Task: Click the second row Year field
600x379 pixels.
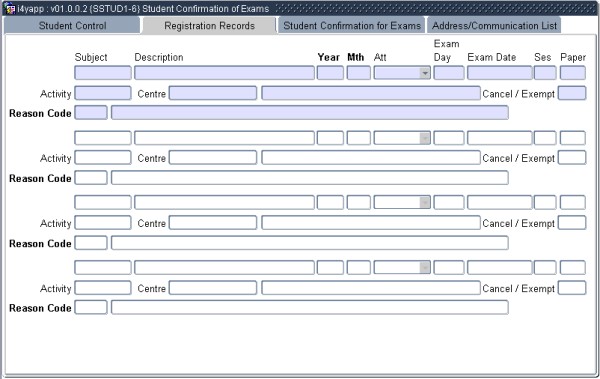Action: [330, 138]
